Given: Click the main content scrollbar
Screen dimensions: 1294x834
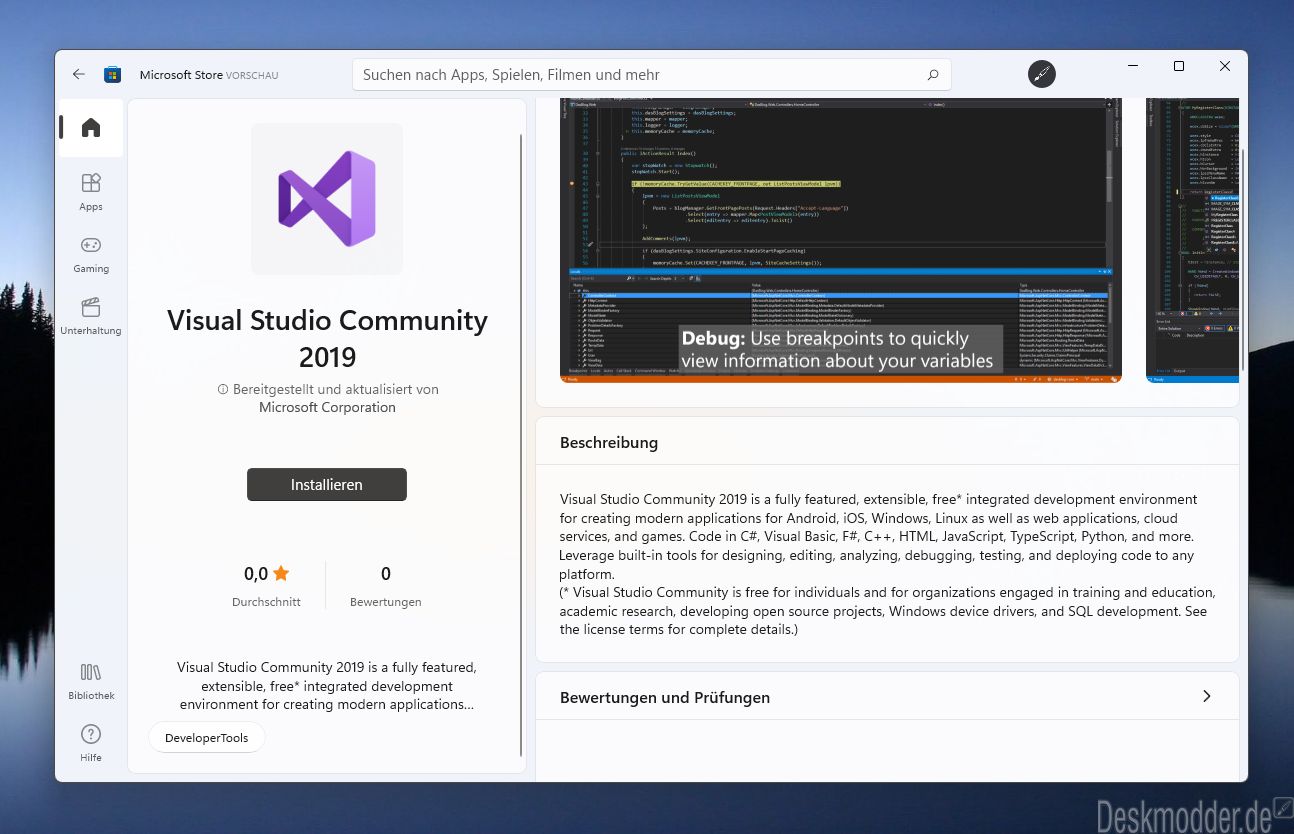Looking at the screenshot, I should pyautogui.click(x=1242, y=260).
